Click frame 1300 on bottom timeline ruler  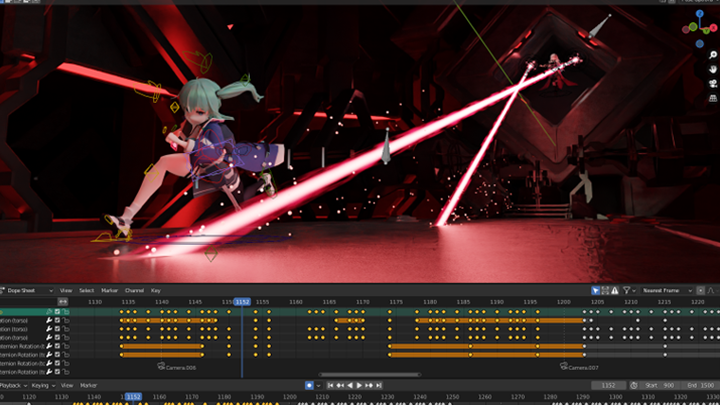[615, 397]
